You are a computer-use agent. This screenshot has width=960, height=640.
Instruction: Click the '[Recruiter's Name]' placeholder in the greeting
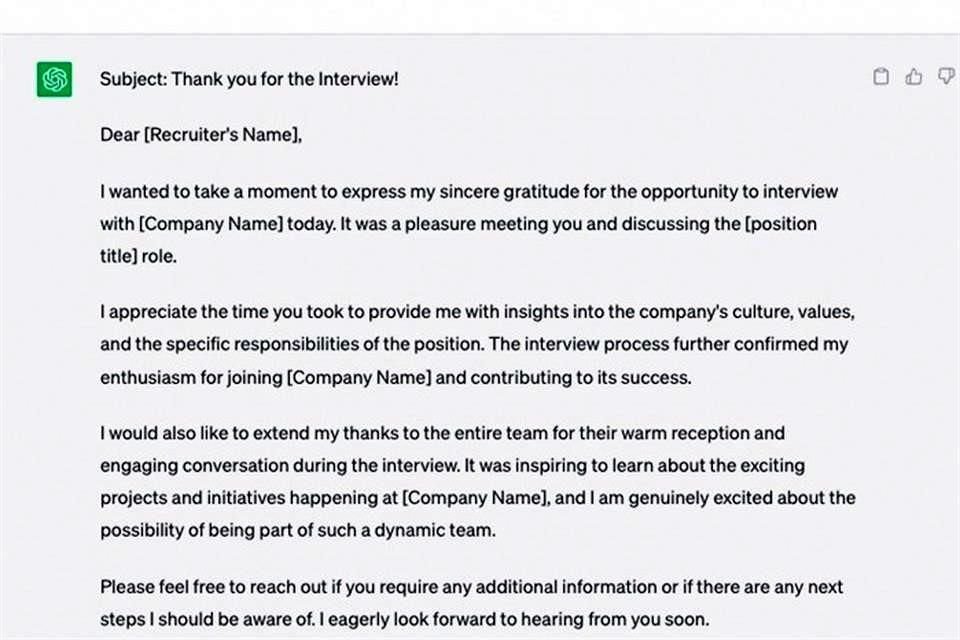222,135
